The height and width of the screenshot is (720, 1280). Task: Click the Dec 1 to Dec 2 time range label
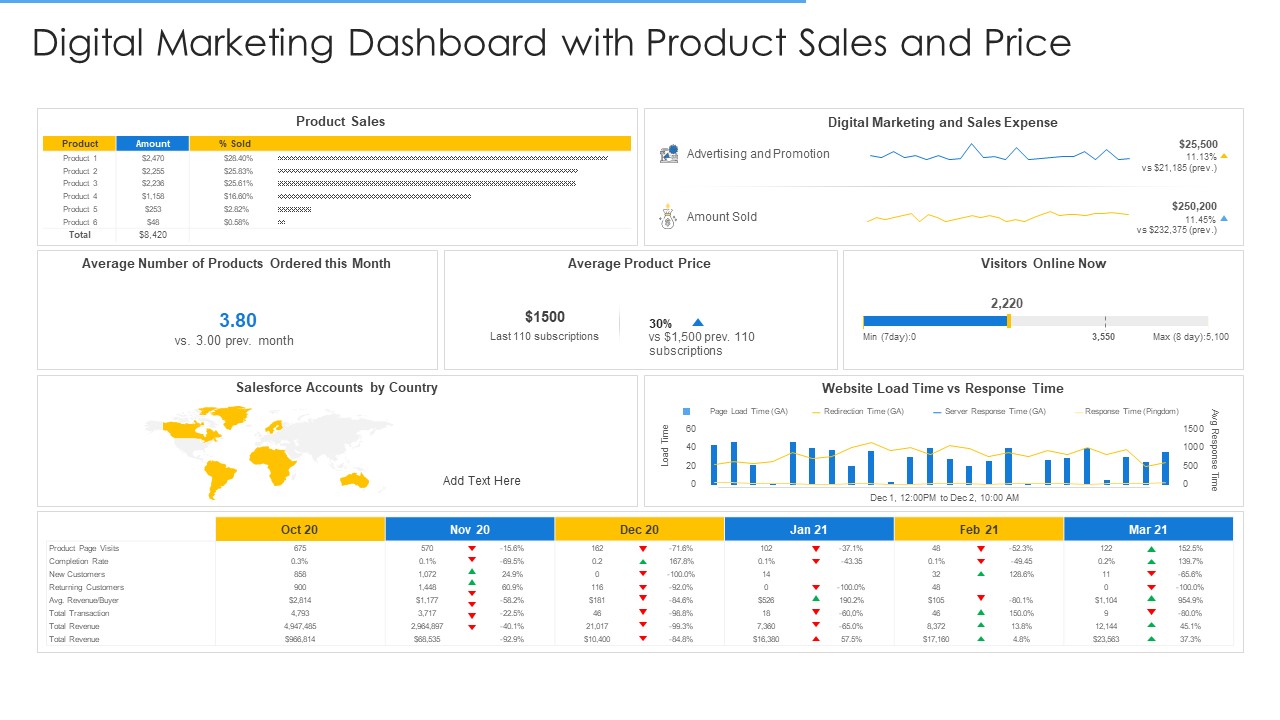click(x=944, y=497)
